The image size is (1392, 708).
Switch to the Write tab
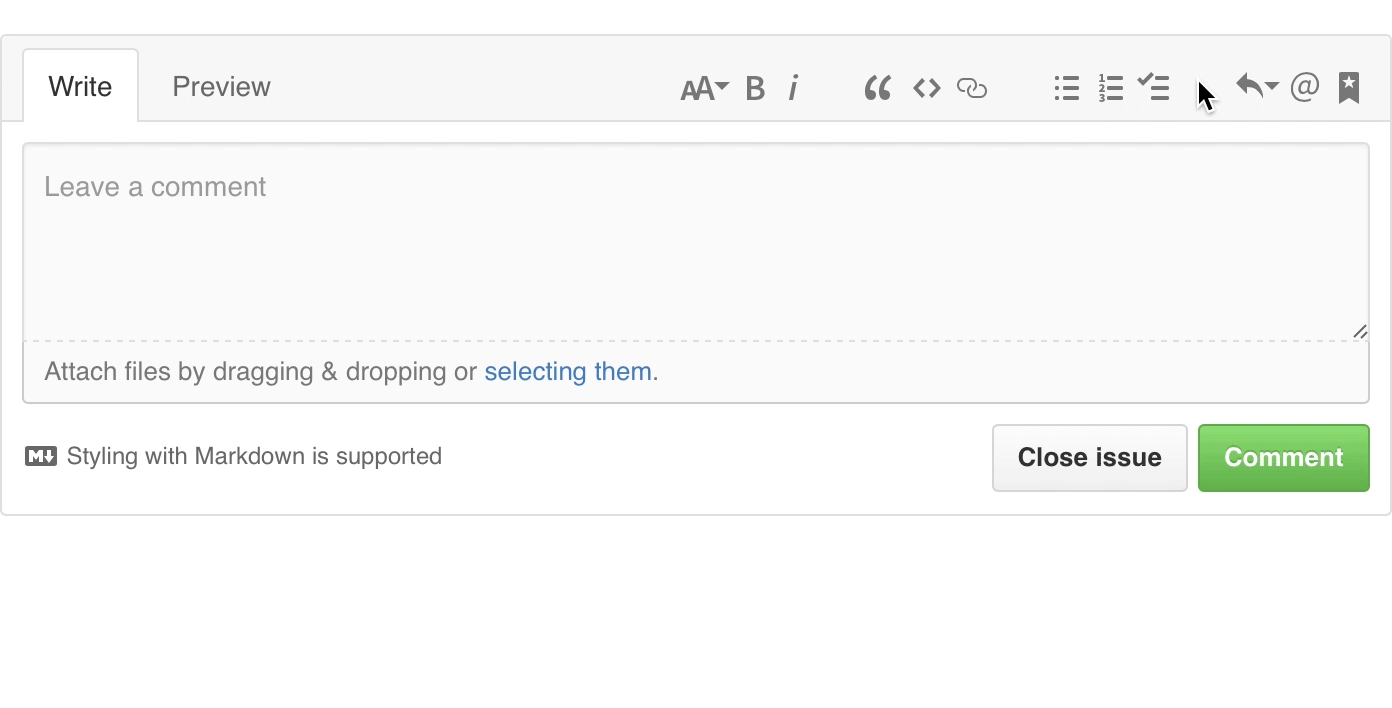pyautogui.click(x=80, y=87)
